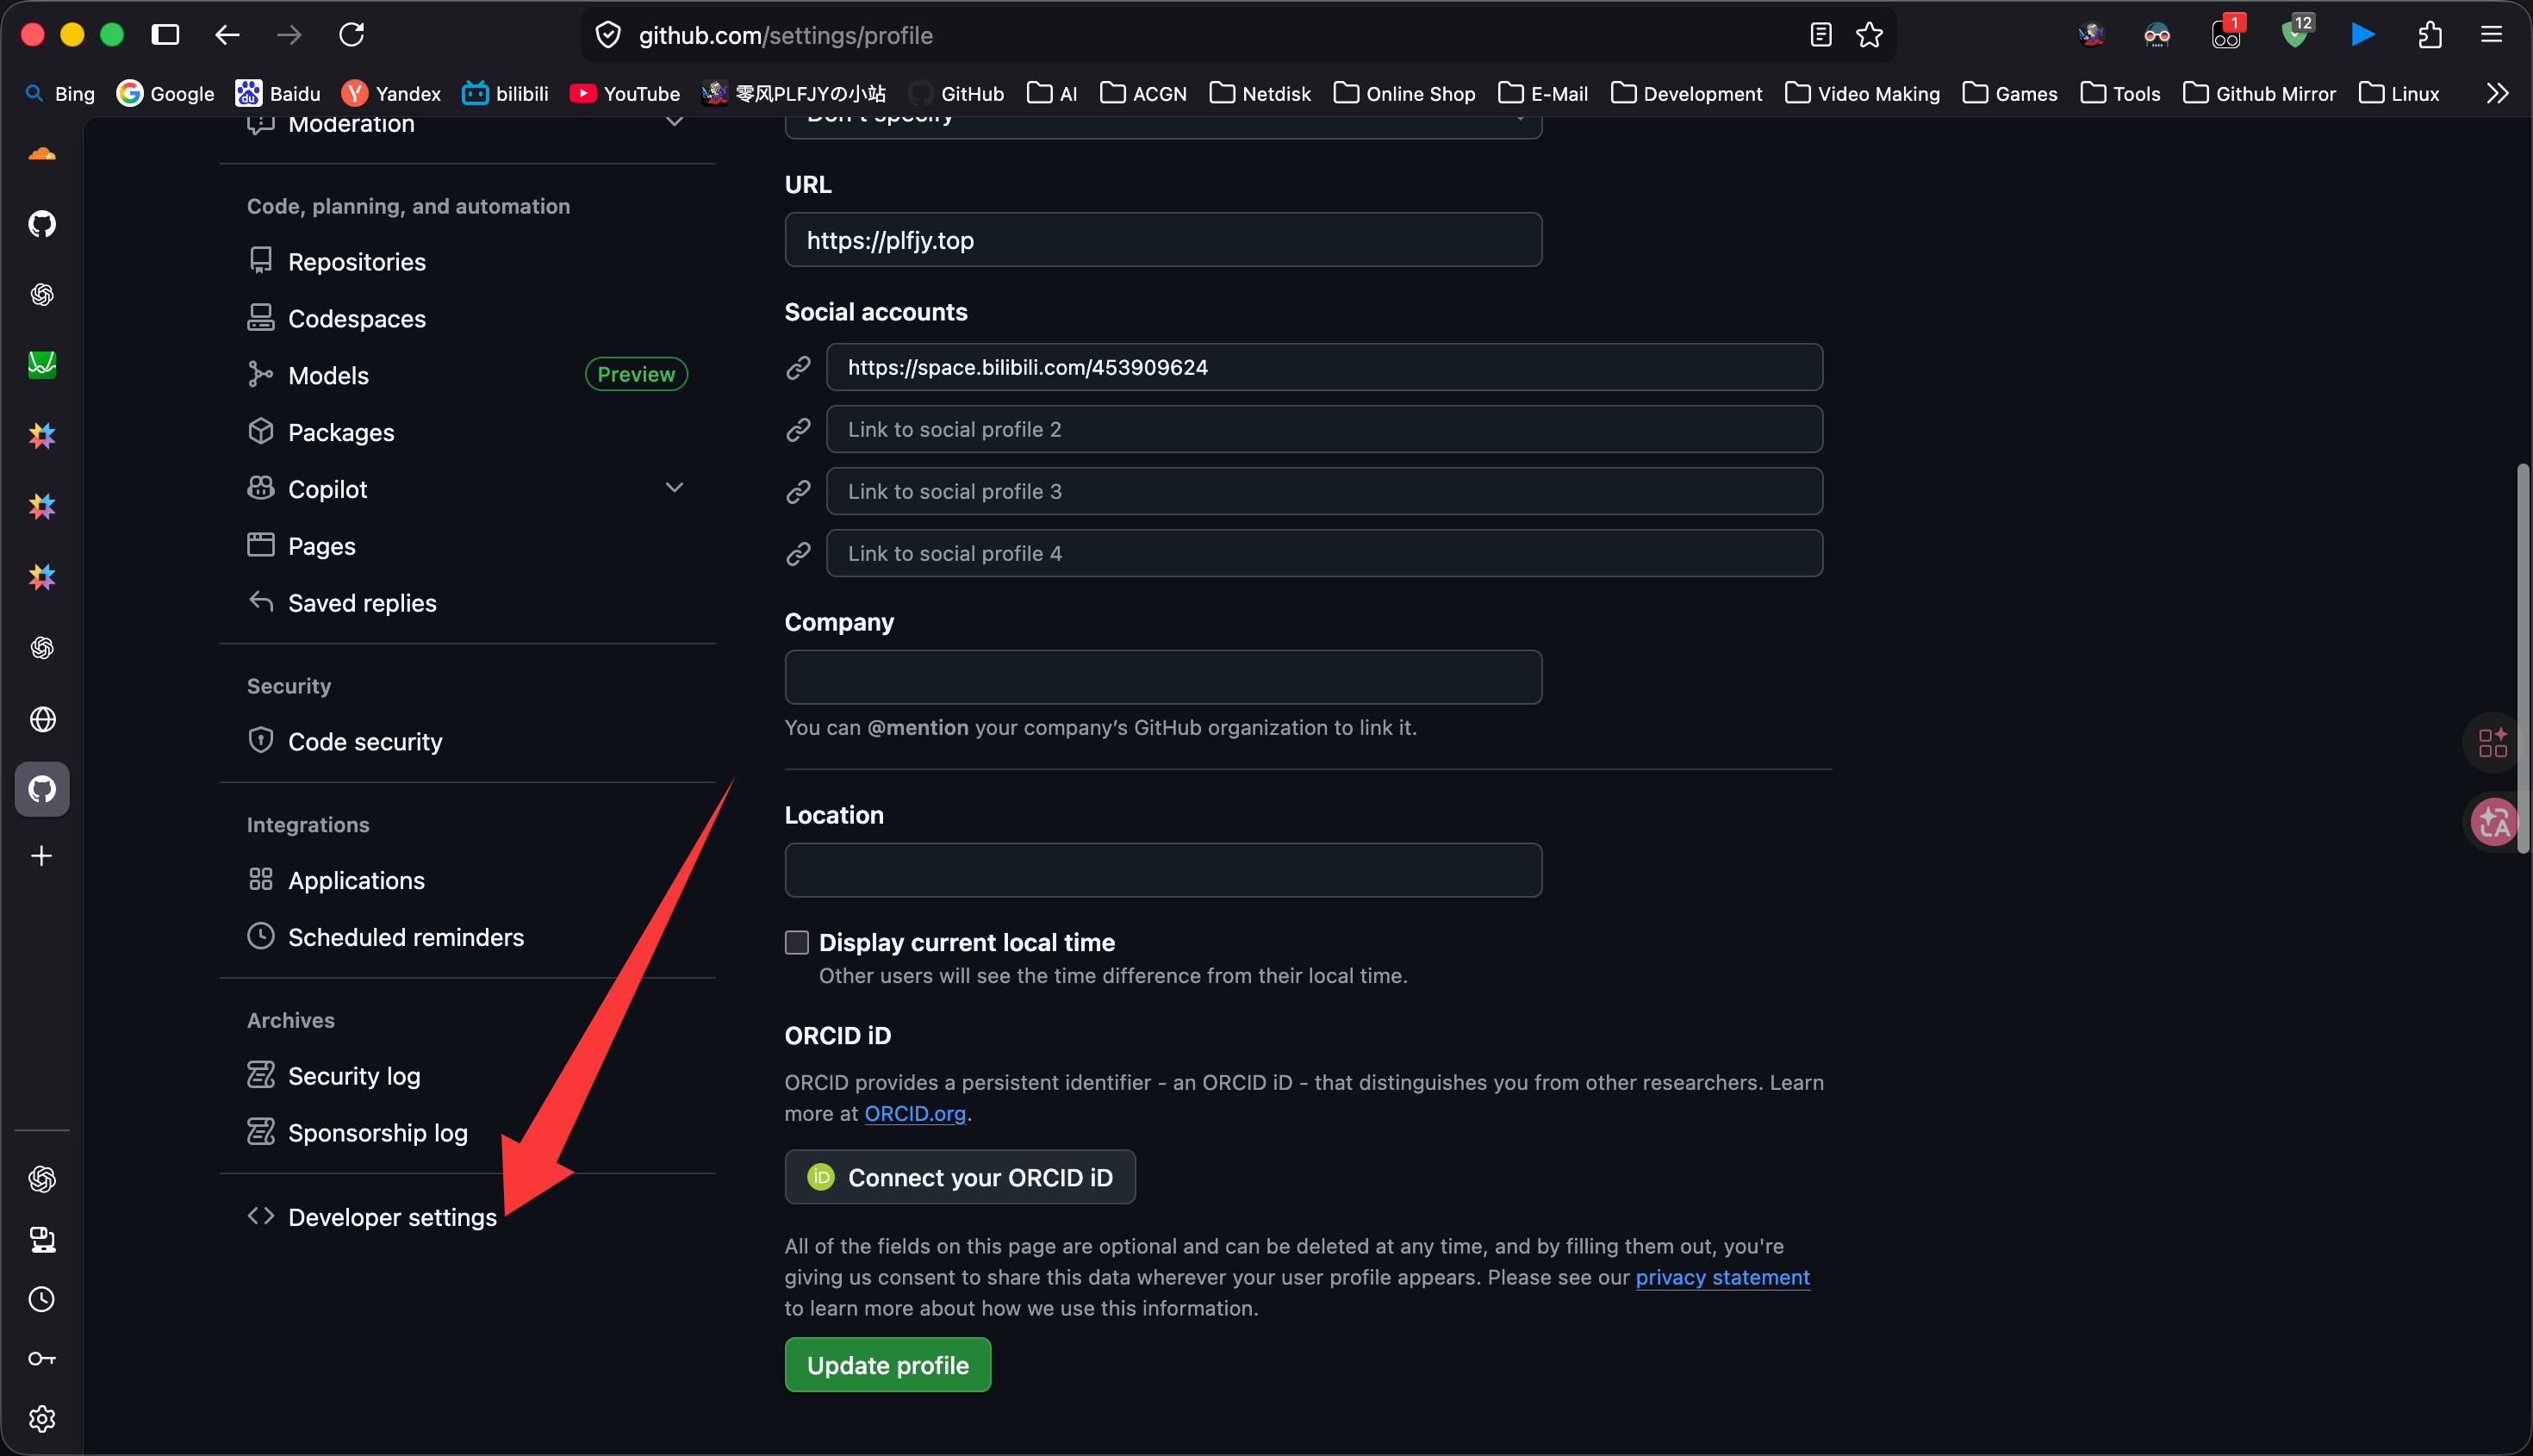Select the highlighted GitHub tab in sidebar

click(x=42, y=789)
